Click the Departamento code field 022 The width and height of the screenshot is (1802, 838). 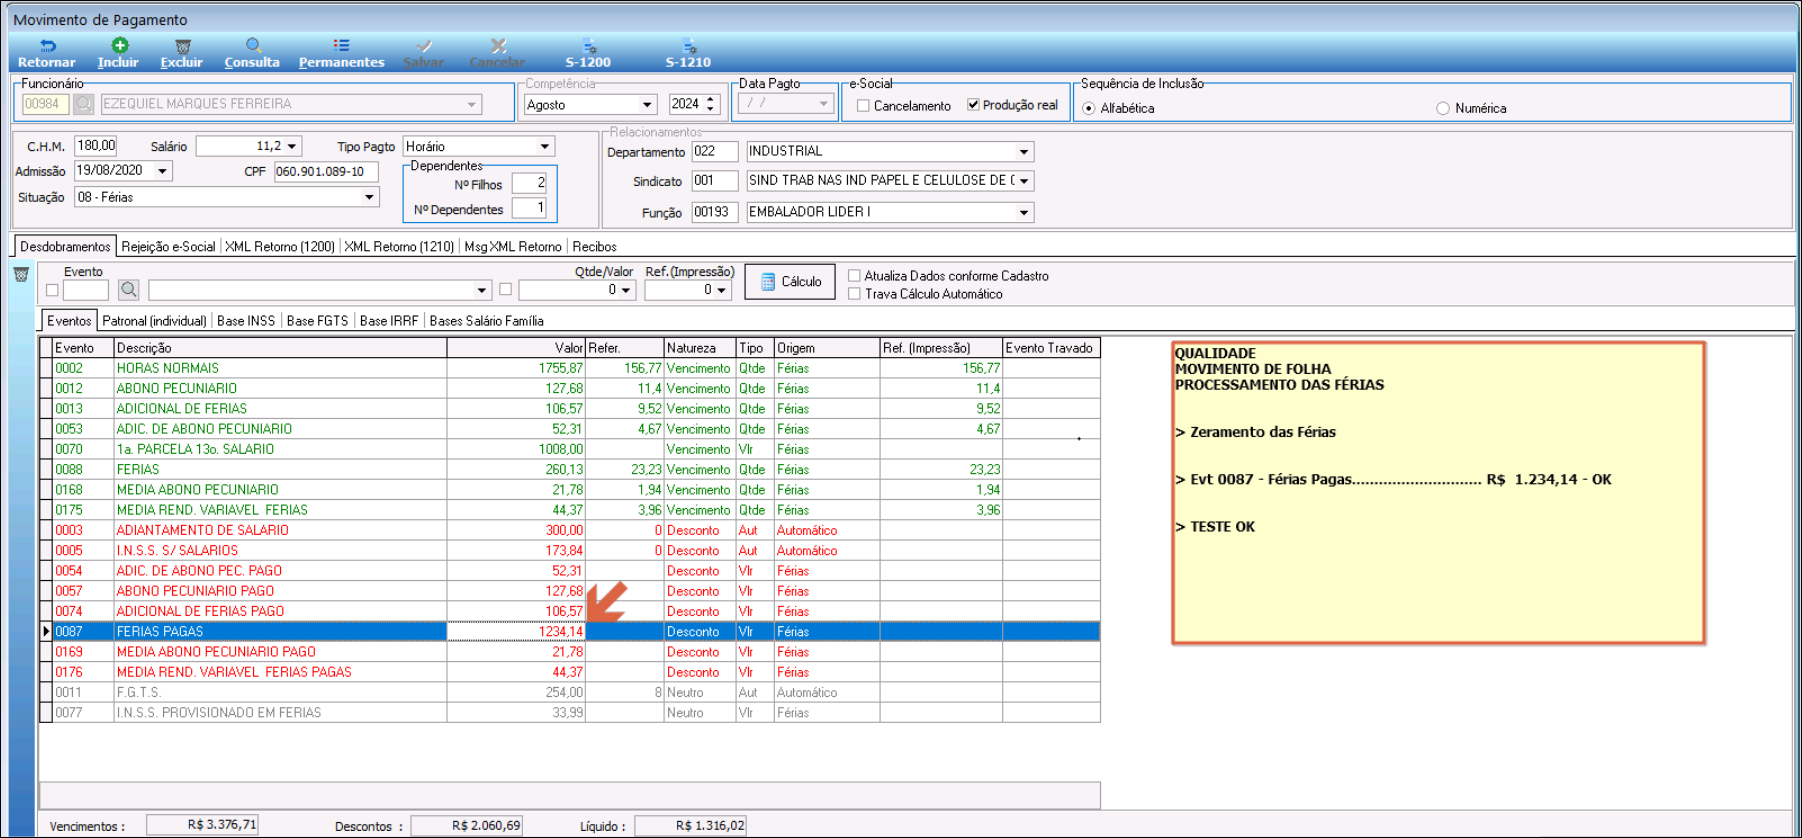click(715, 152)
